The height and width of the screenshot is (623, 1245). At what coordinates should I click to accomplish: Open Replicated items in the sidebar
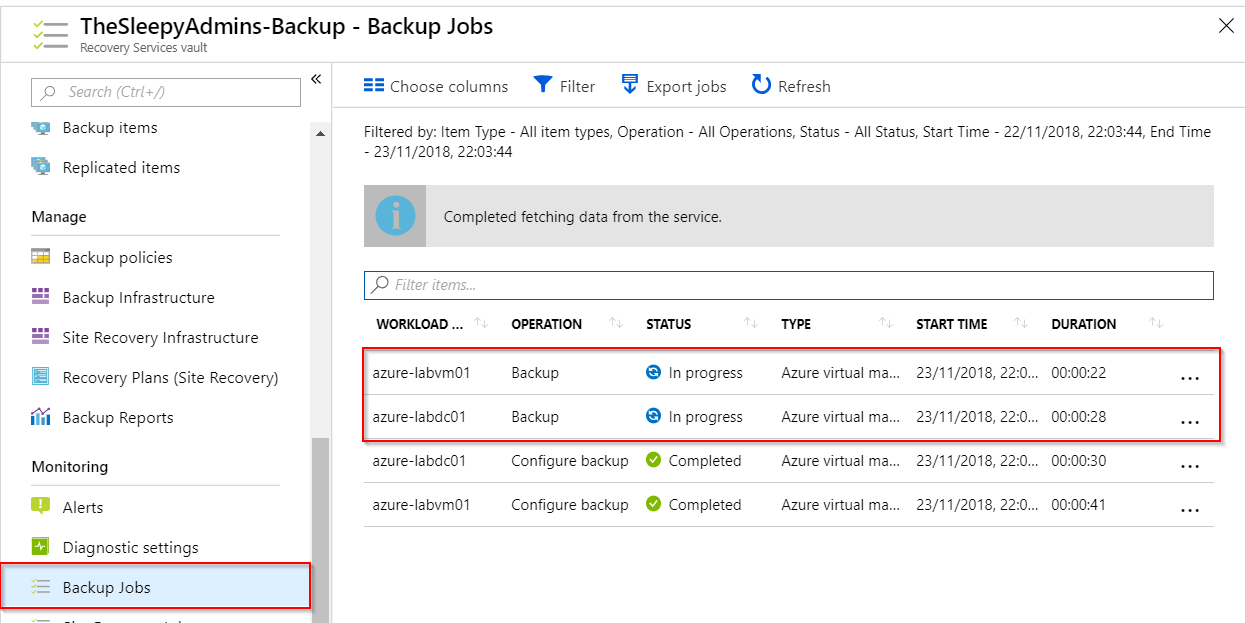[121, 167]
